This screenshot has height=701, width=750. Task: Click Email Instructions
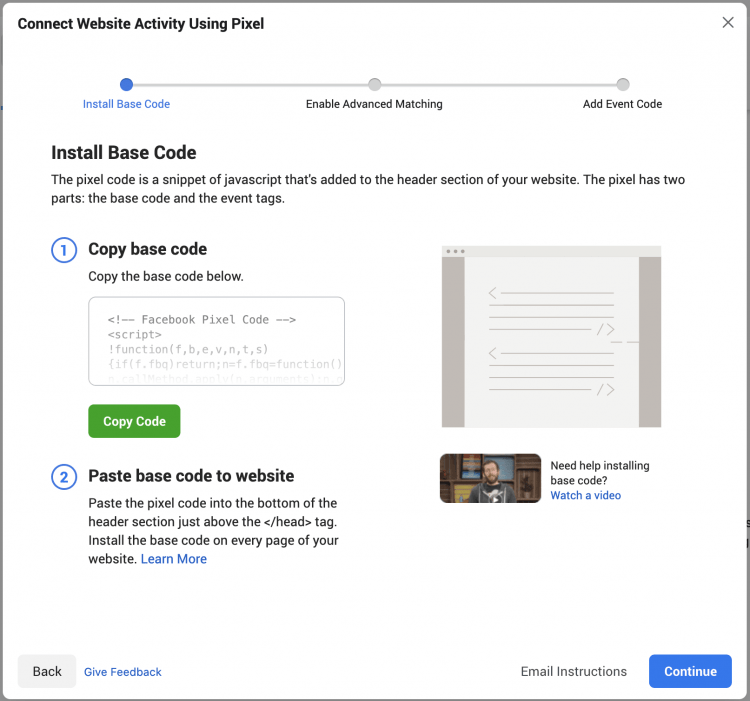click(574, 672)
